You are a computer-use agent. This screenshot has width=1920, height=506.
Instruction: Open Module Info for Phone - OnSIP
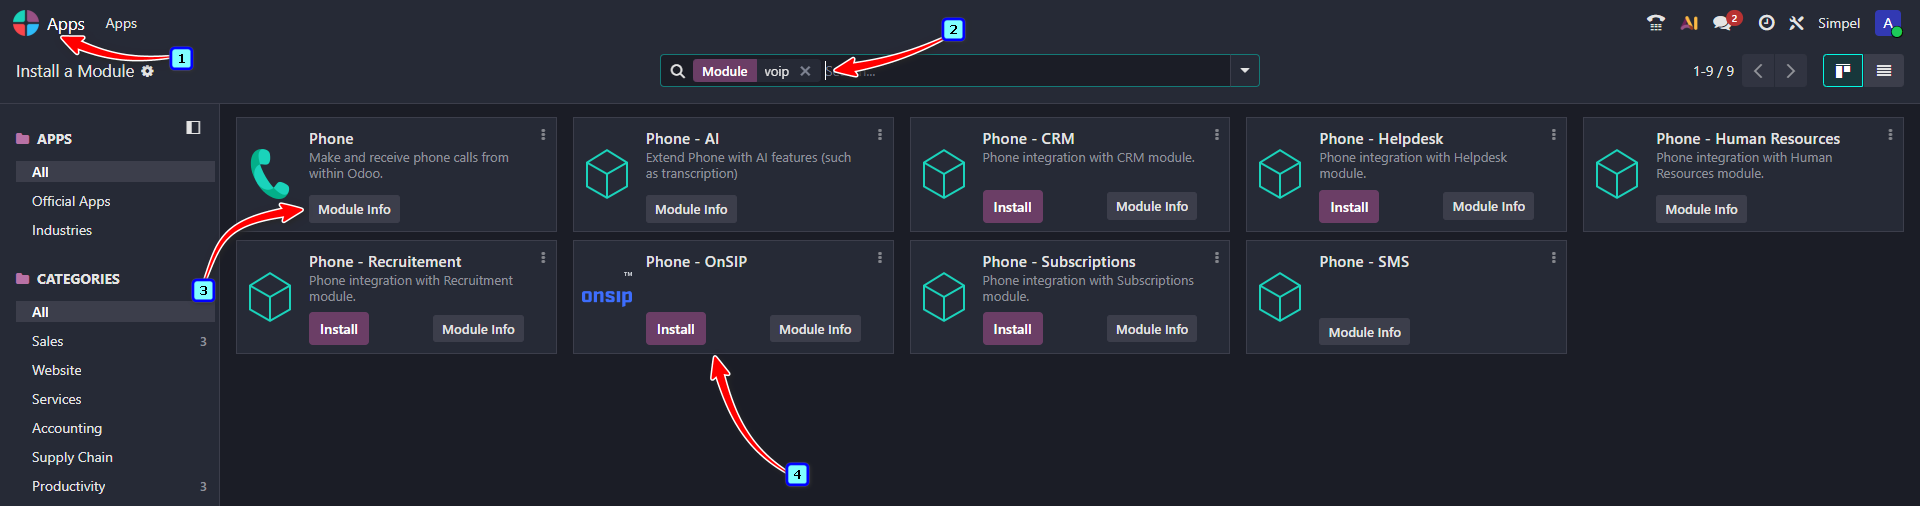click(815, 329)
